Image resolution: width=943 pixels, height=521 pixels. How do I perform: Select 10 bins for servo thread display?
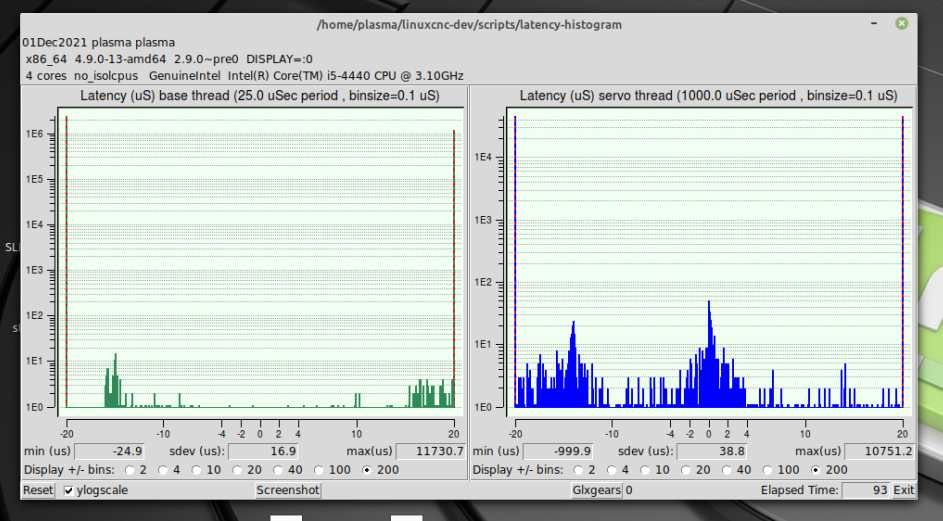[645, 470]
